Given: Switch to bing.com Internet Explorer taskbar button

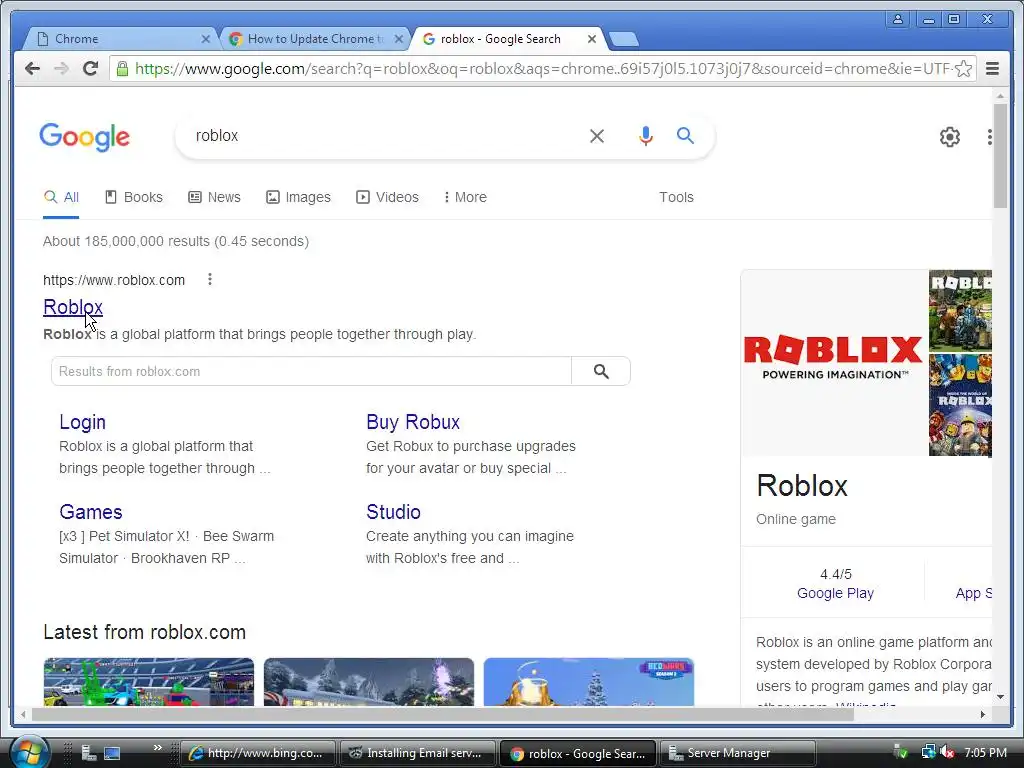Looking at the screenshot, I should coord(259,754).
